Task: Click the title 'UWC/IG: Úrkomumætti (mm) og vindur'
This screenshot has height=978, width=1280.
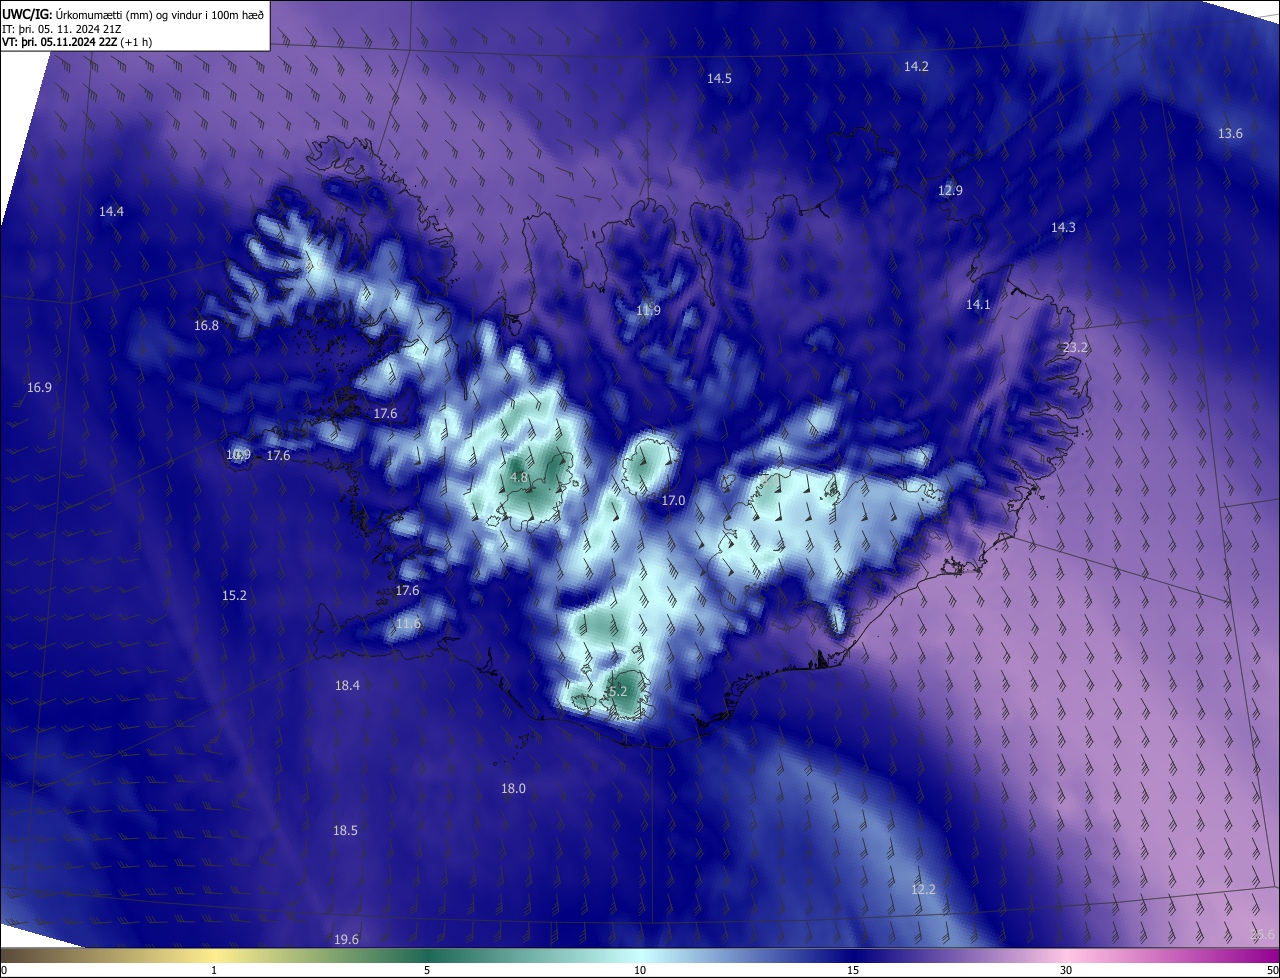Action: point(133,14)
